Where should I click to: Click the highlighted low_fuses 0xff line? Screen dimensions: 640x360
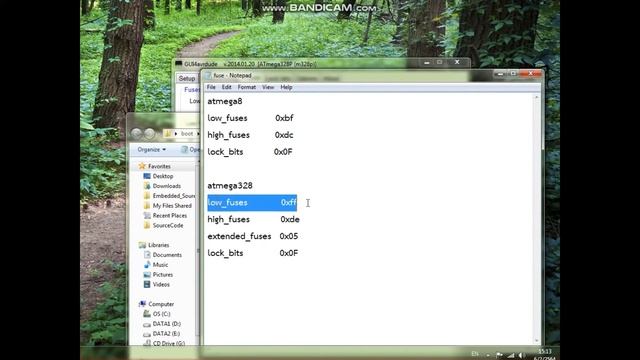(252, 203)
